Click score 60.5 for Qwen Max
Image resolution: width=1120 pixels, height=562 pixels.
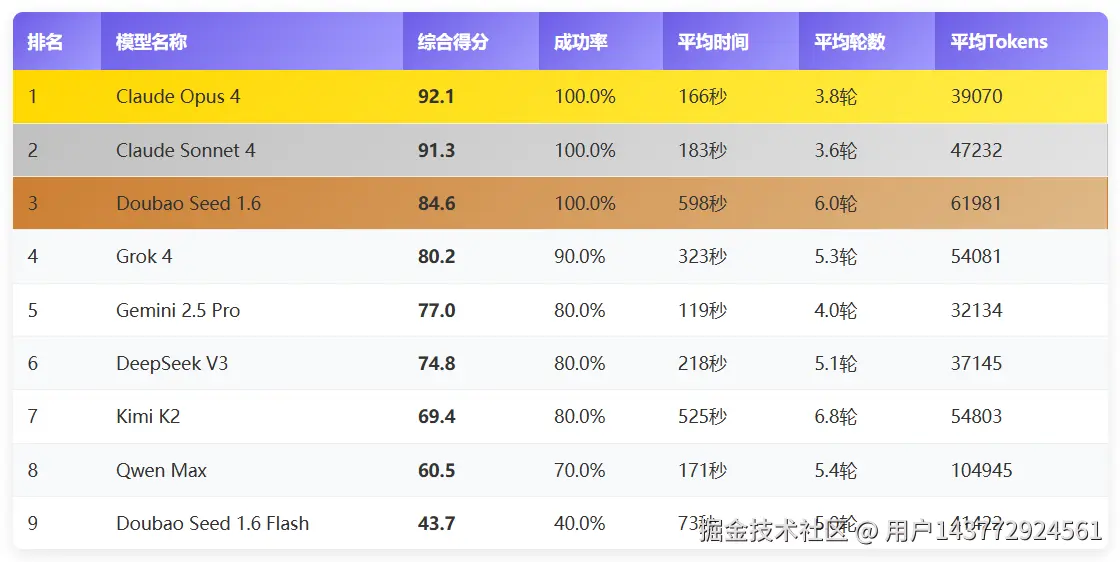pyautogui.click(x=436, y=471)
